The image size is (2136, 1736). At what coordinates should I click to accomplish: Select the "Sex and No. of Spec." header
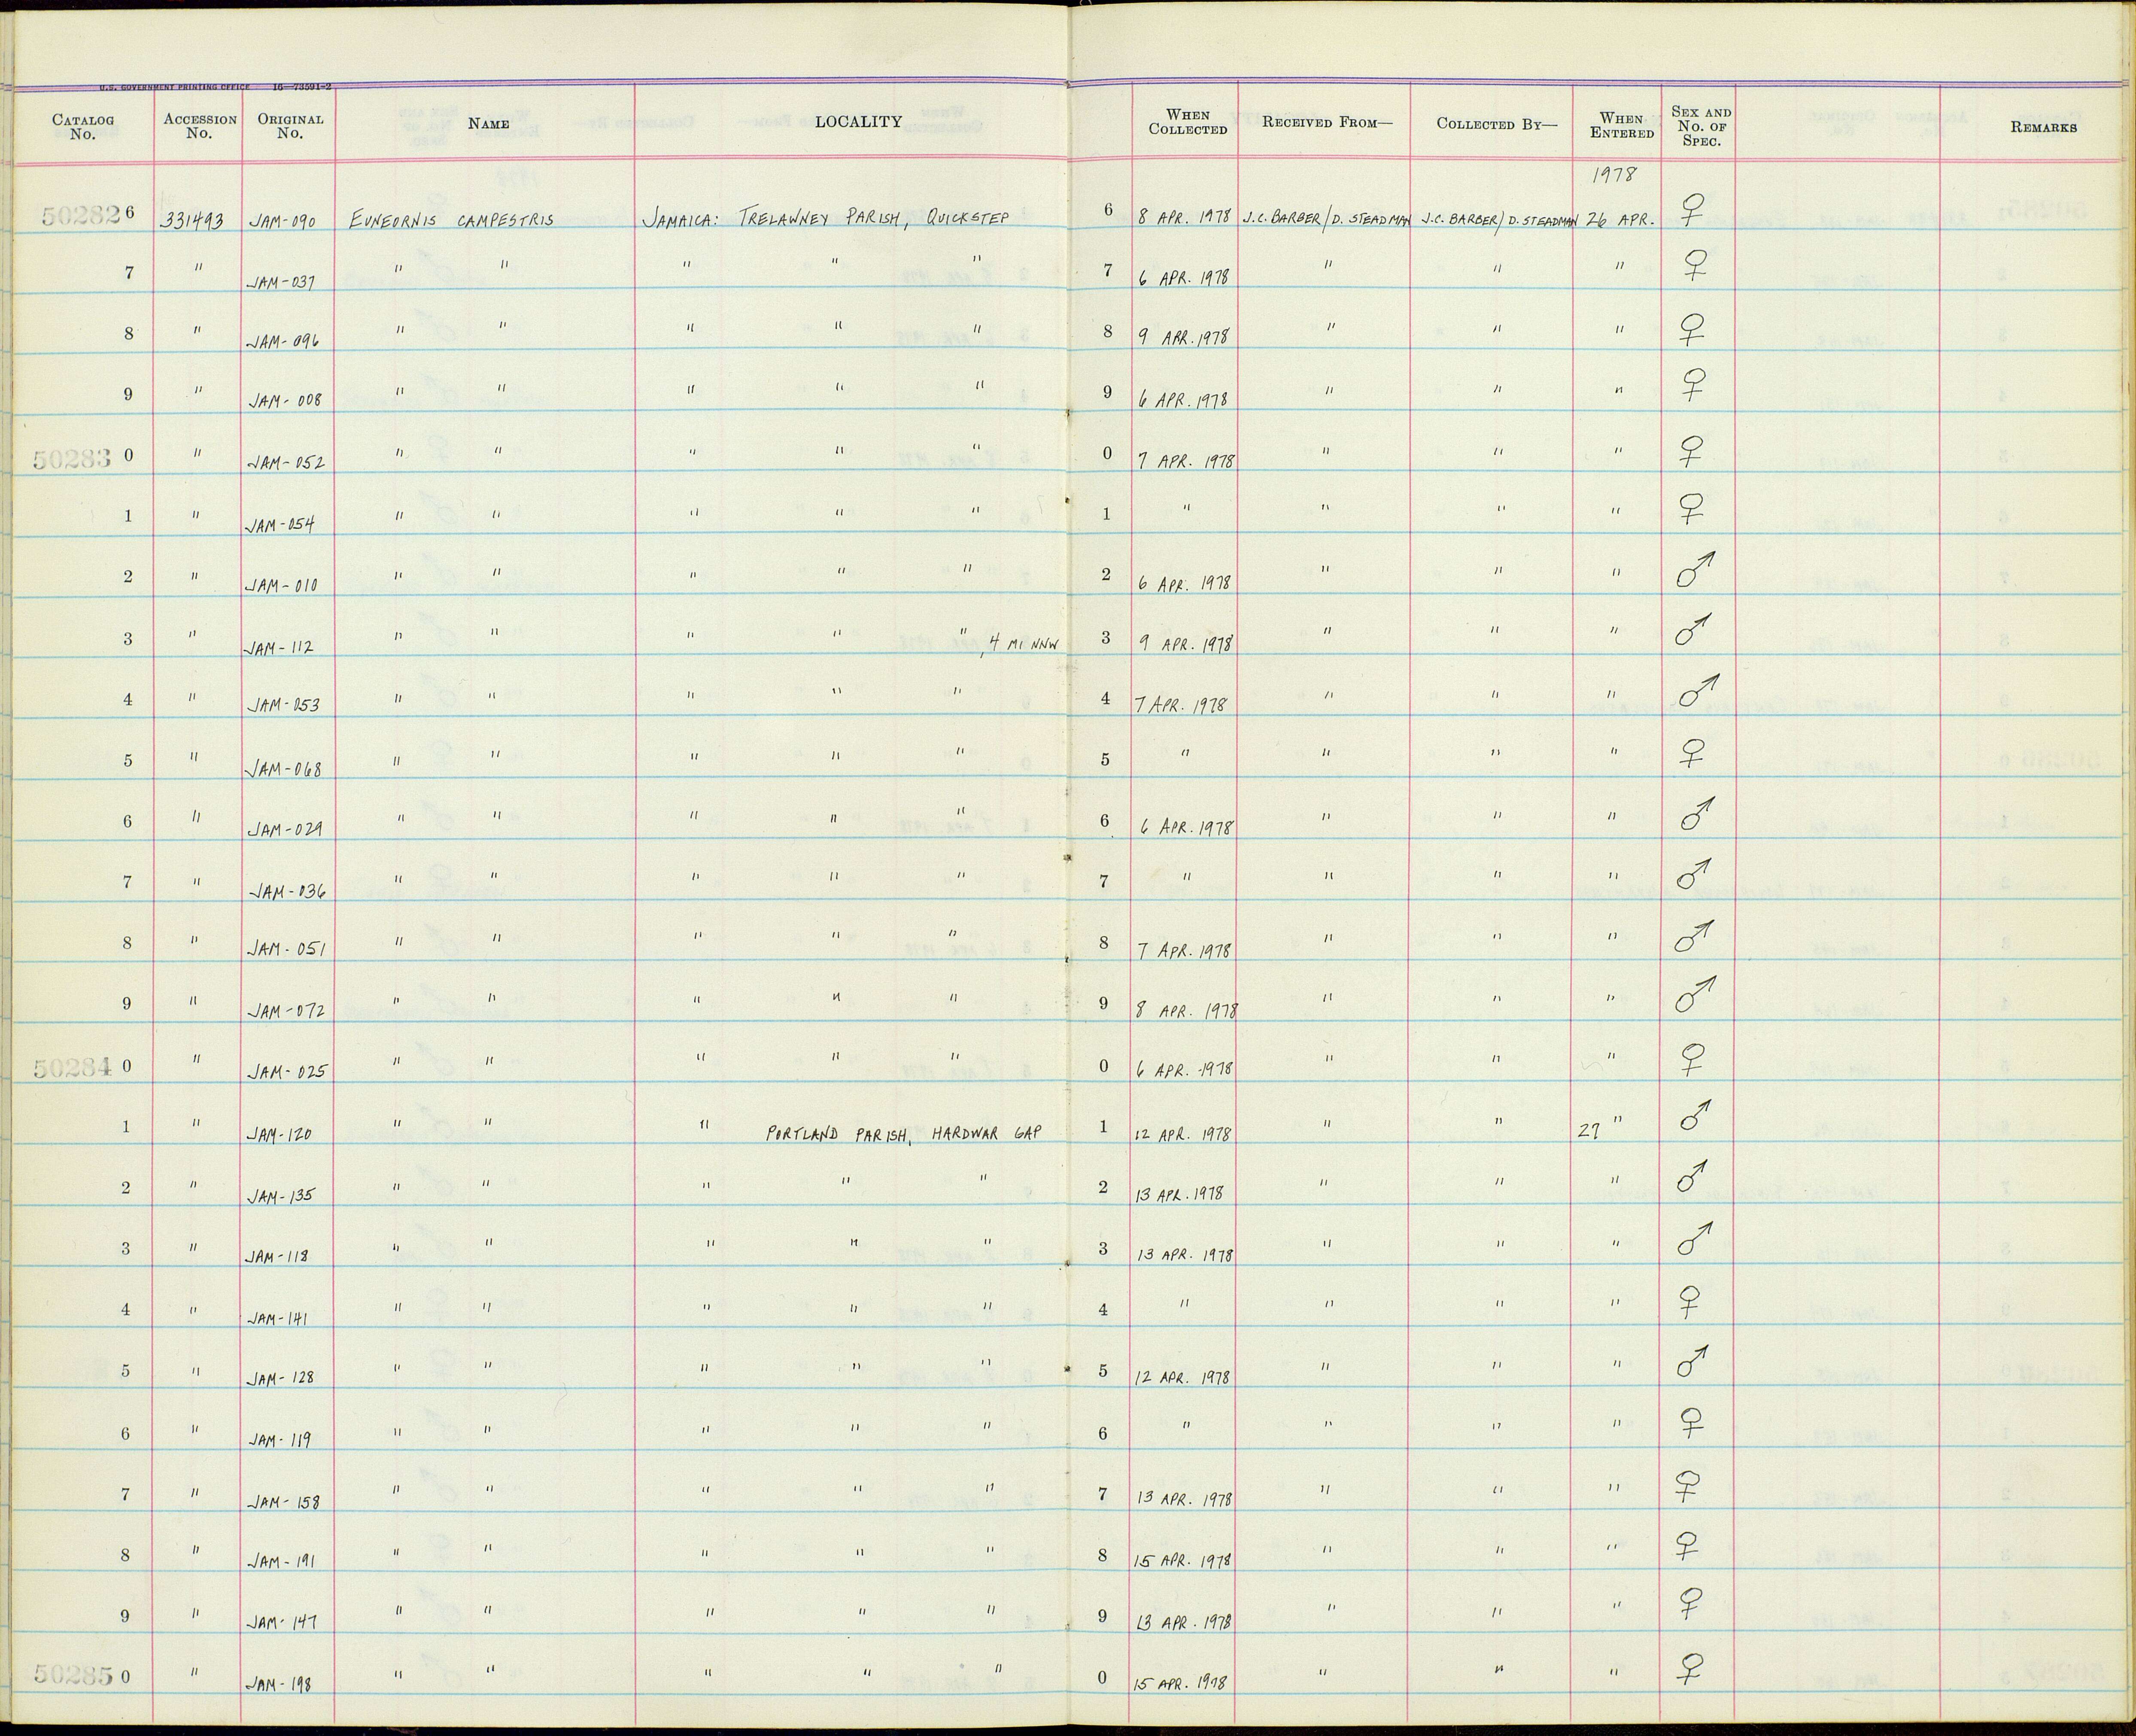1700,126
